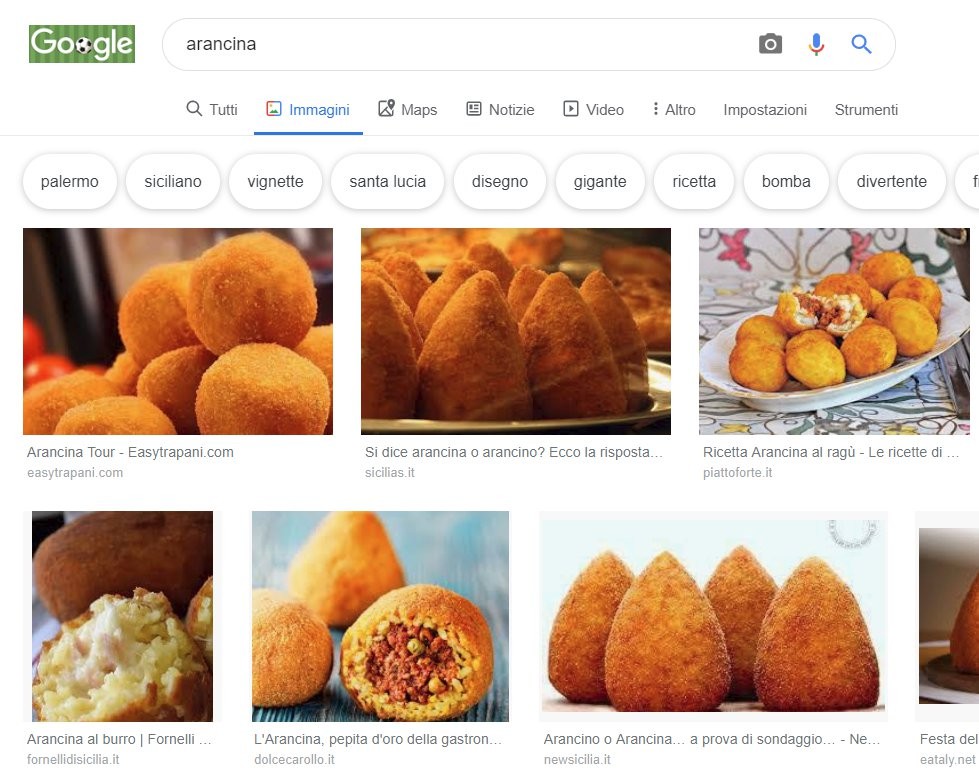Click the gigante filter chip

[x=600, y=182]
